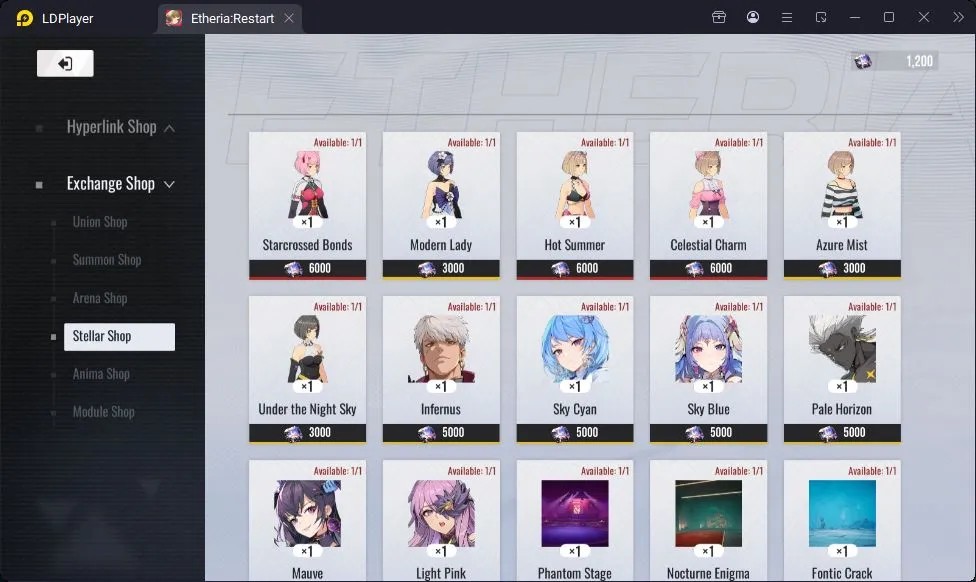Click the Mauve item name
The height and width of the screenshot is (582, 976).
307,573
